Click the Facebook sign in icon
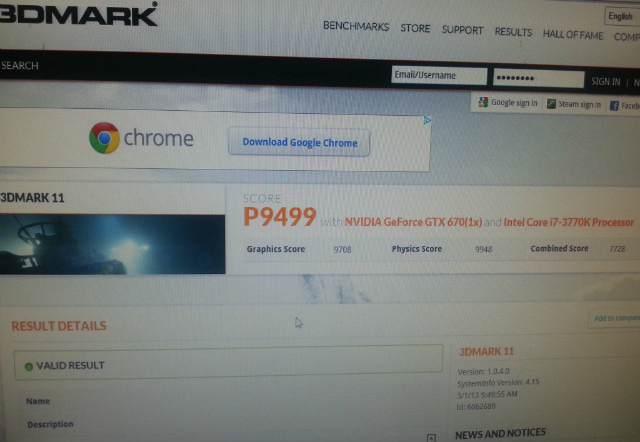 (614, 106)
